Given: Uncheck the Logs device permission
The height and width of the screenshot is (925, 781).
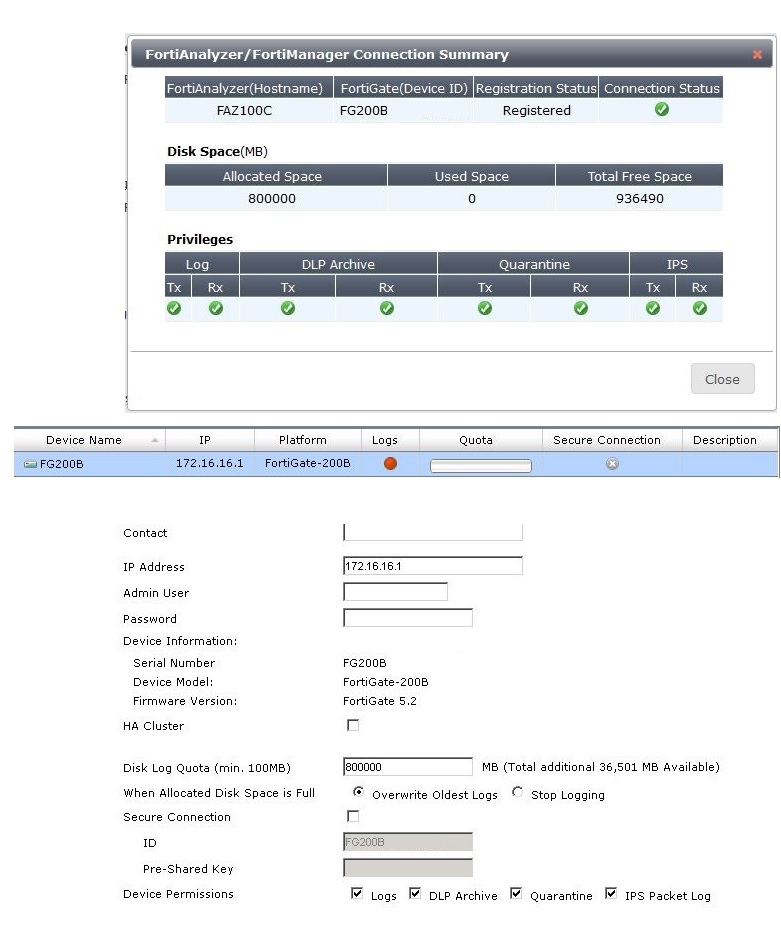Looking at the screenshot, I should click(x=357, y=893).
